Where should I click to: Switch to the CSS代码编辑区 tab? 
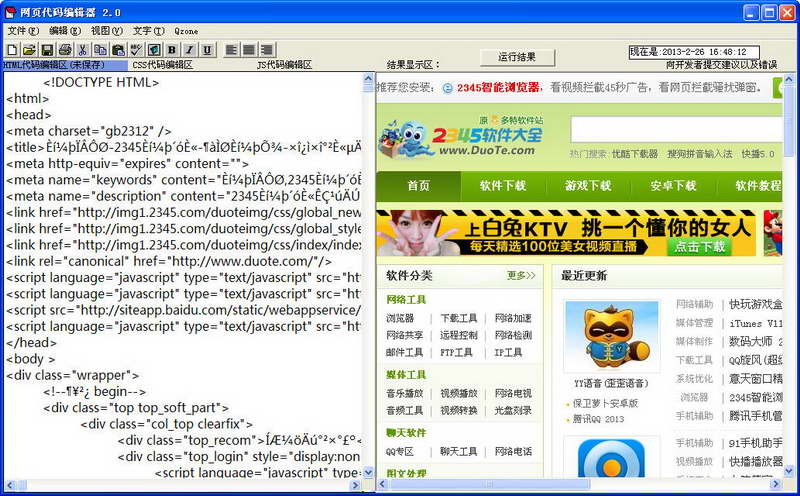(163, 65)
